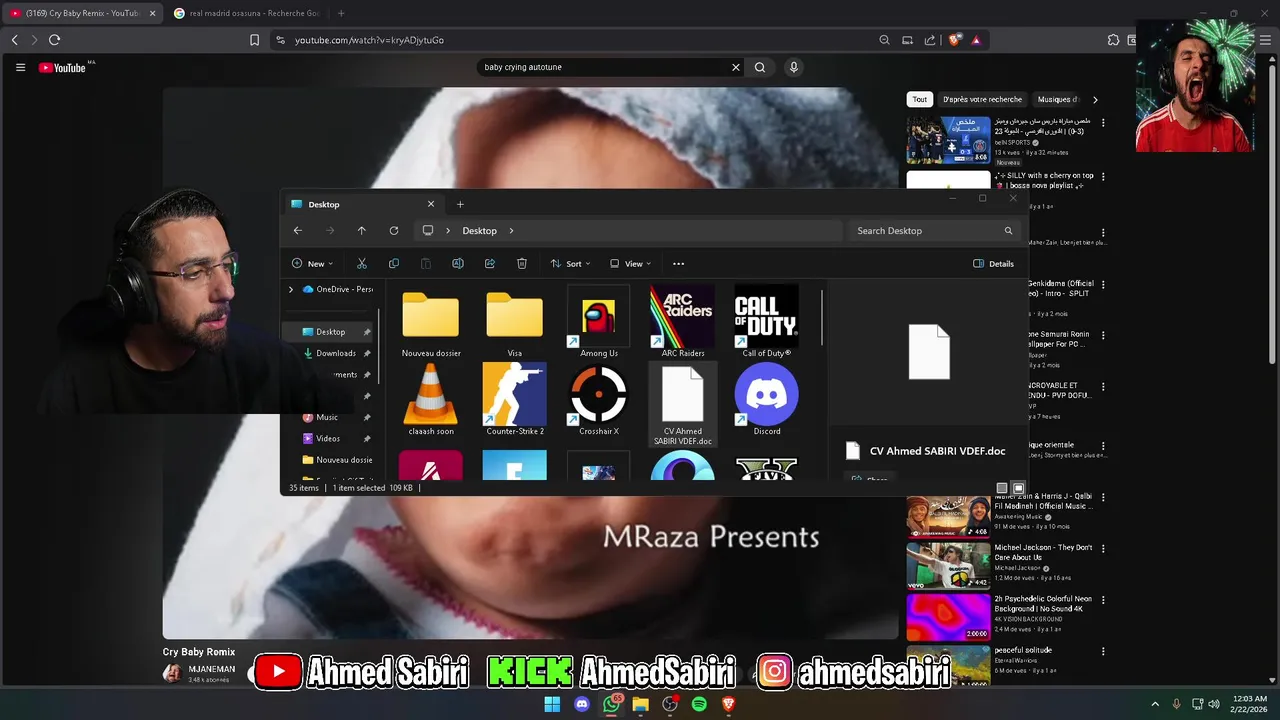Show hidden system tray icons
The height and width of the screenshot is (720, 1280).
[x=1155, y=704]
